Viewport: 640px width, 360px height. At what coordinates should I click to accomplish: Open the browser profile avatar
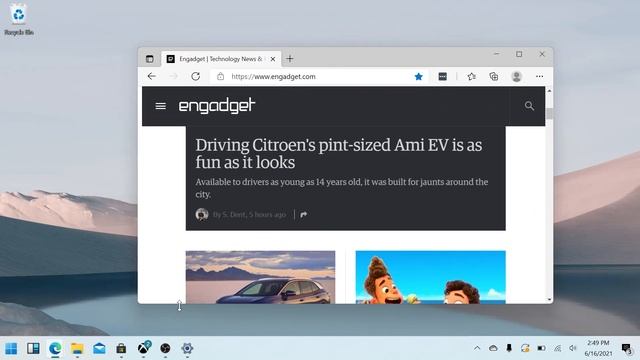tap(516, 76)
